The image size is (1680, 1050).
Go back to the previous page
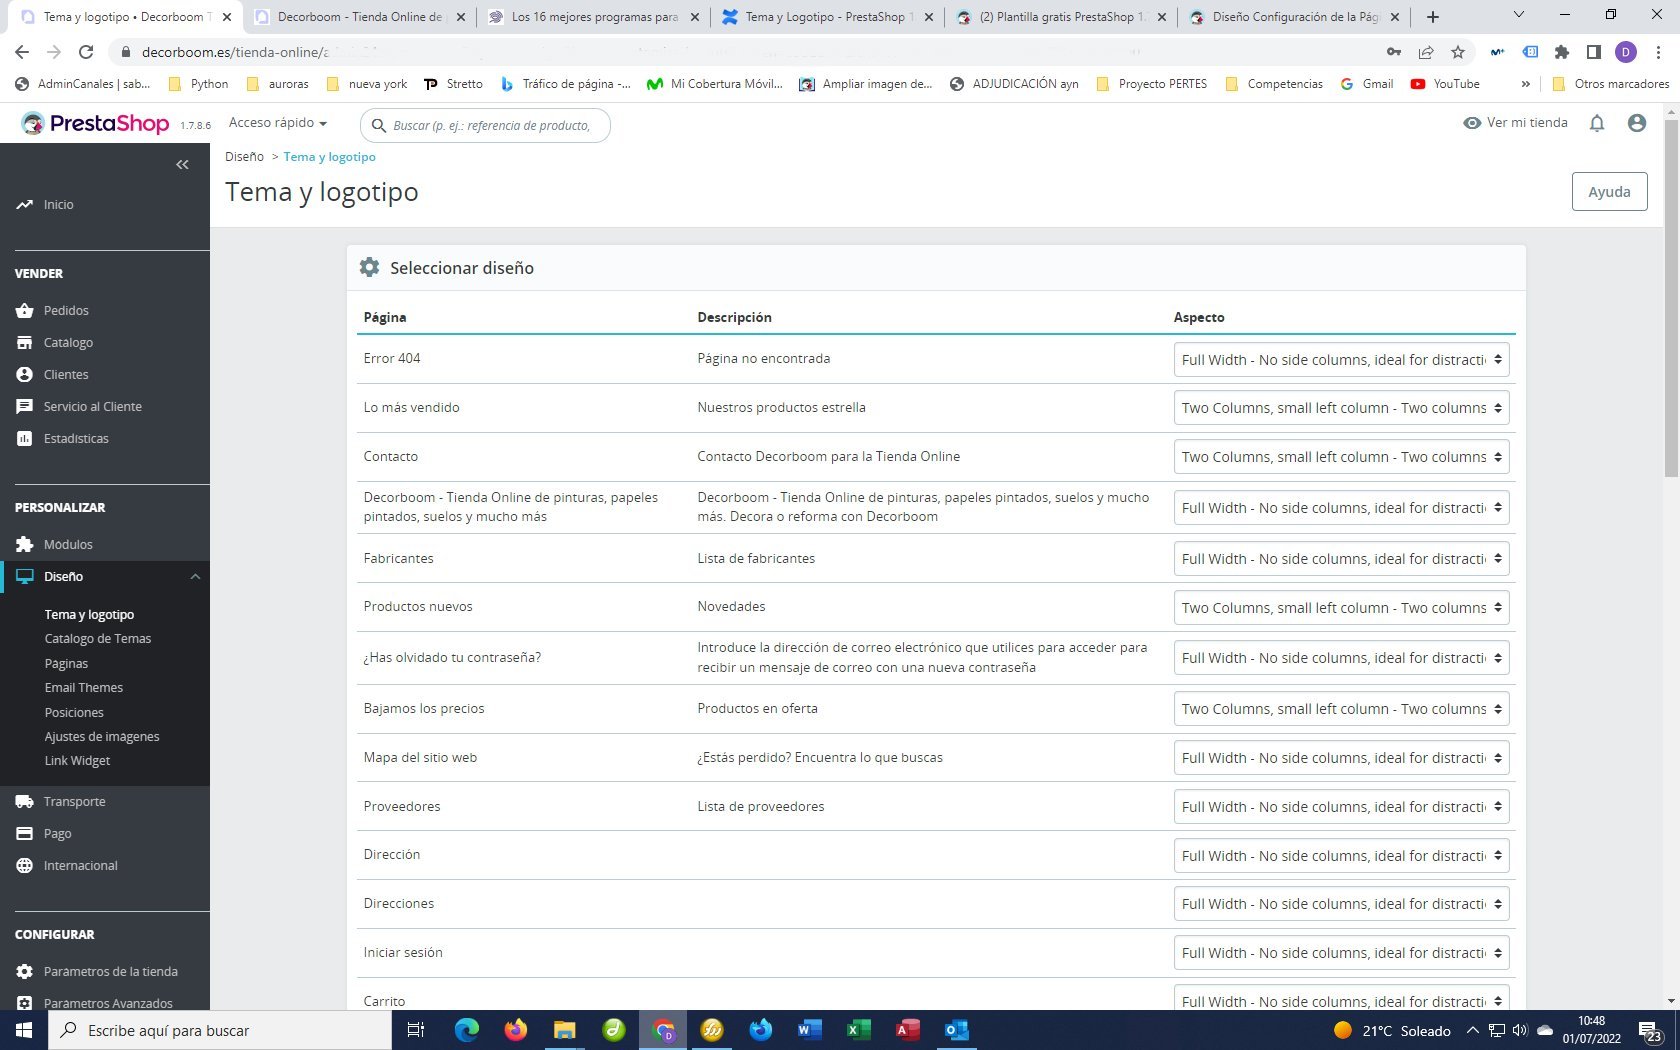[x=22, y=52]
